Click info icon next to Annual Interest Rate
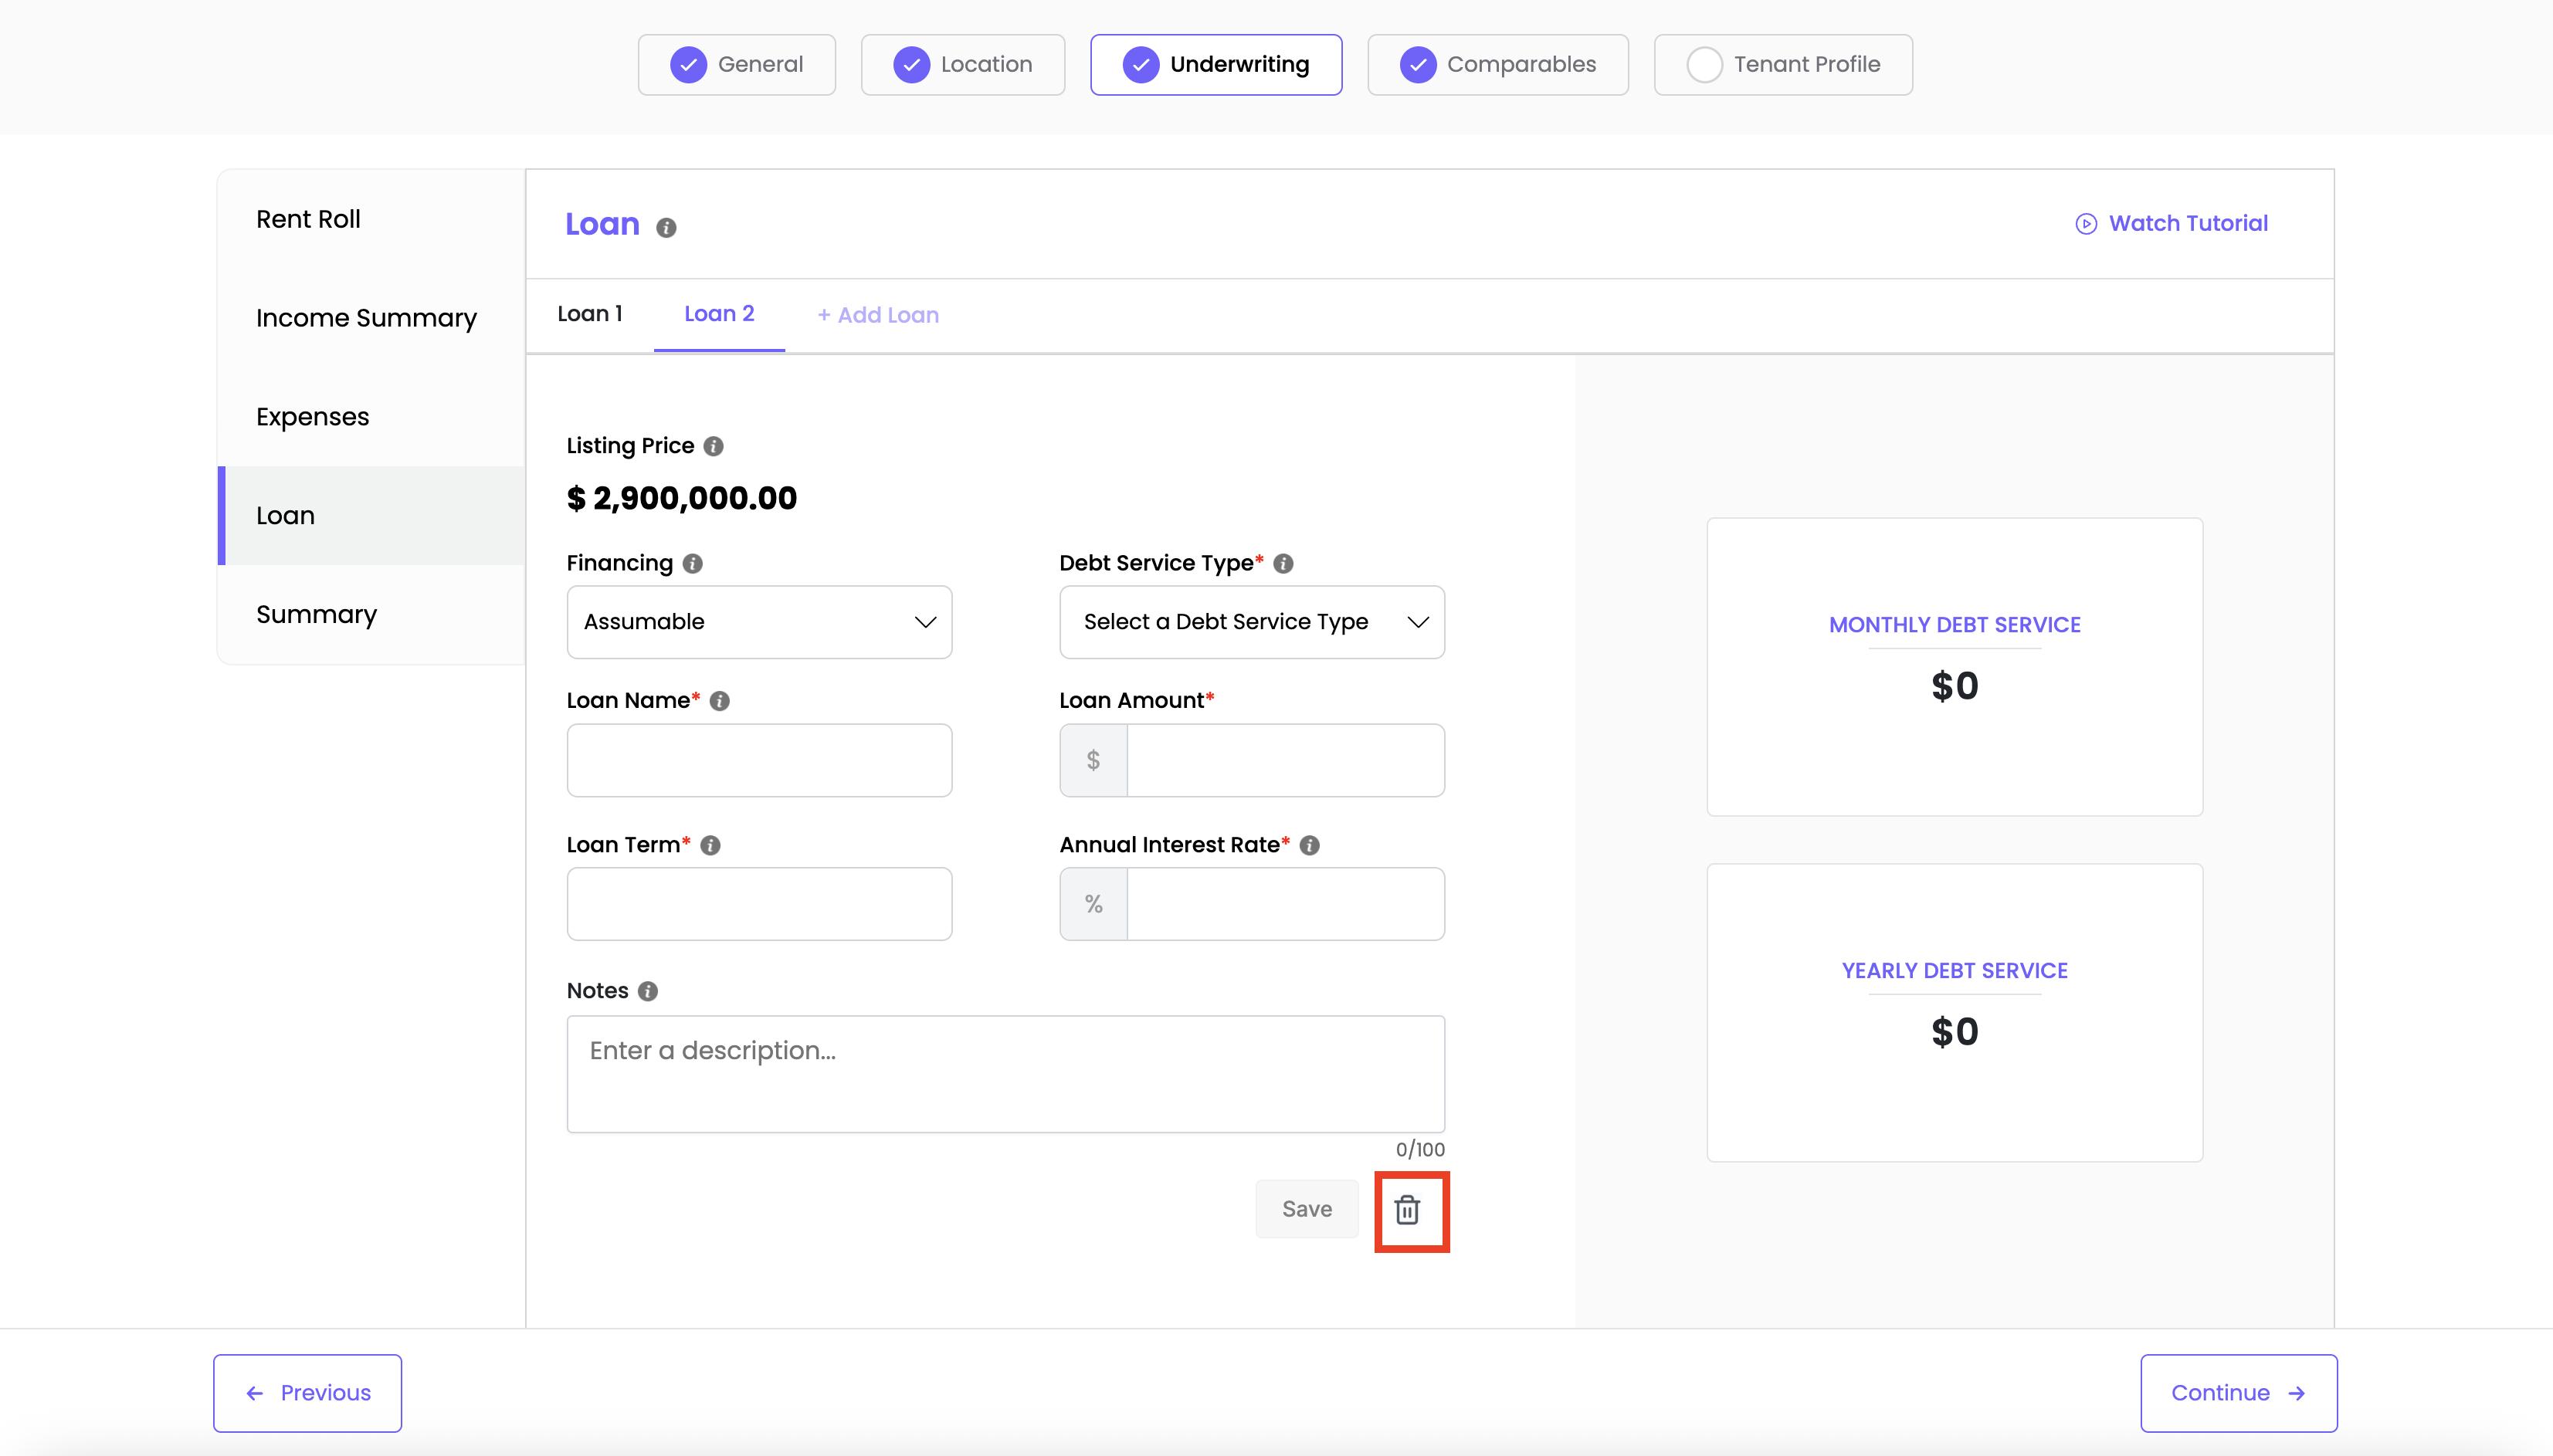The image size is (2553, 1456). click(x=1309, y=846)
